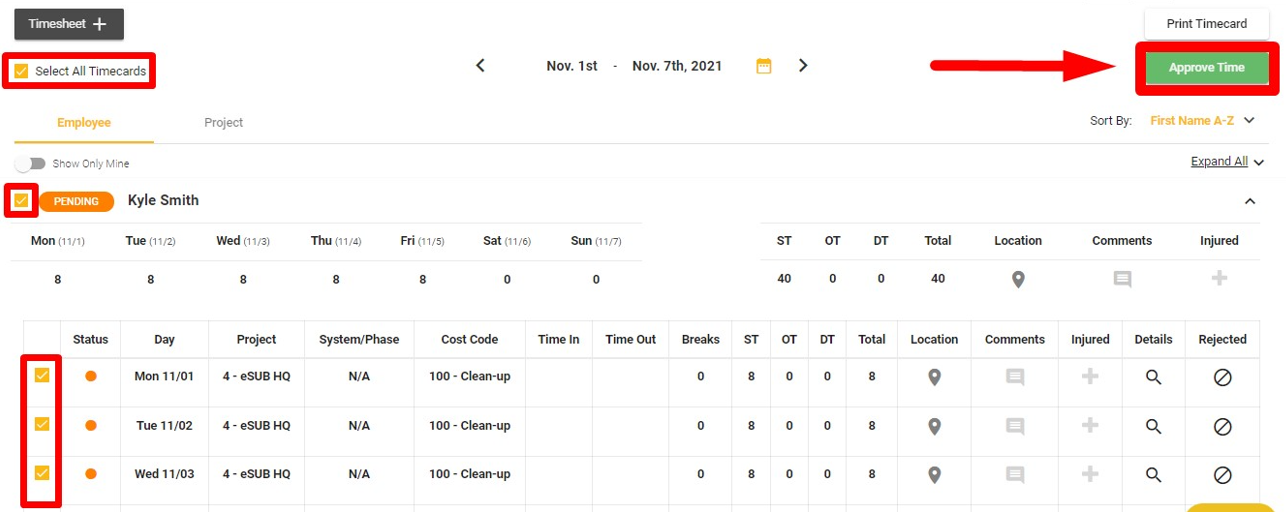Open comments icon for Mon 11/01 row

coord(1015,378)
